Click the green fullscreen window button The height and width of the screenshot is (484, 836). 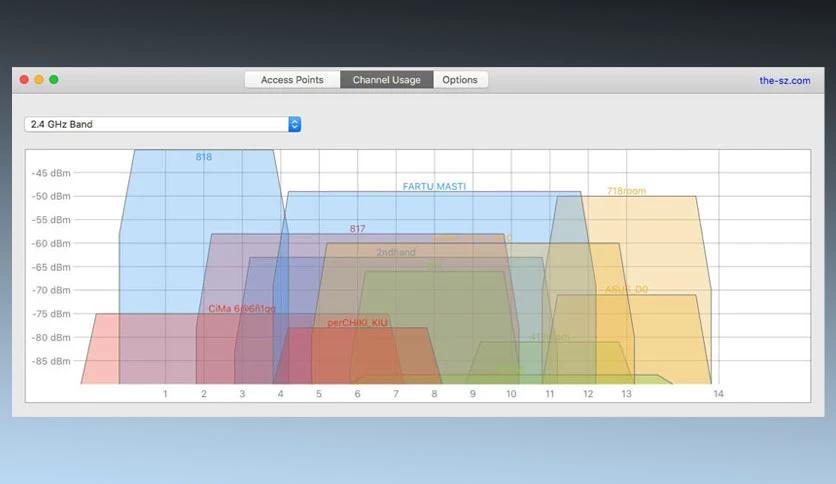(x=54, y=79)
